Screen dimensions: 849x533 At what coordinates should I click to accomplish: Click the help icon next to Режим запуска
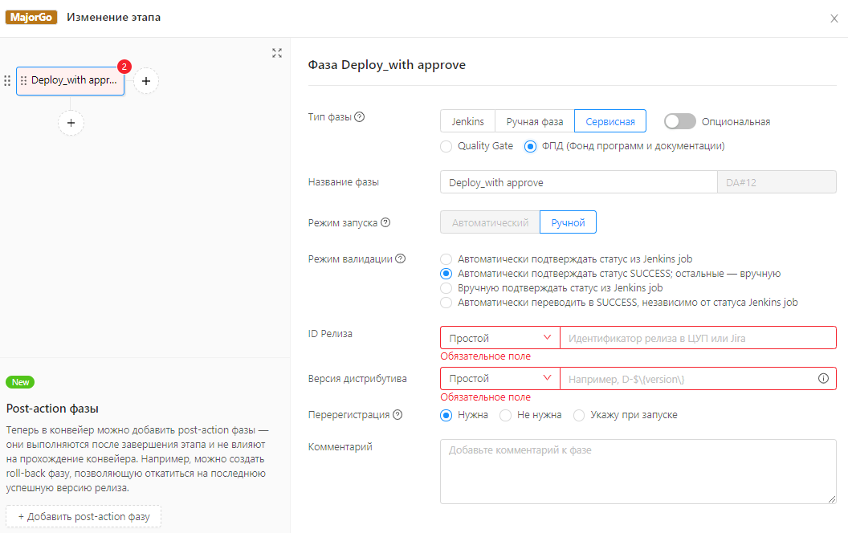click(x=385, y=223)
